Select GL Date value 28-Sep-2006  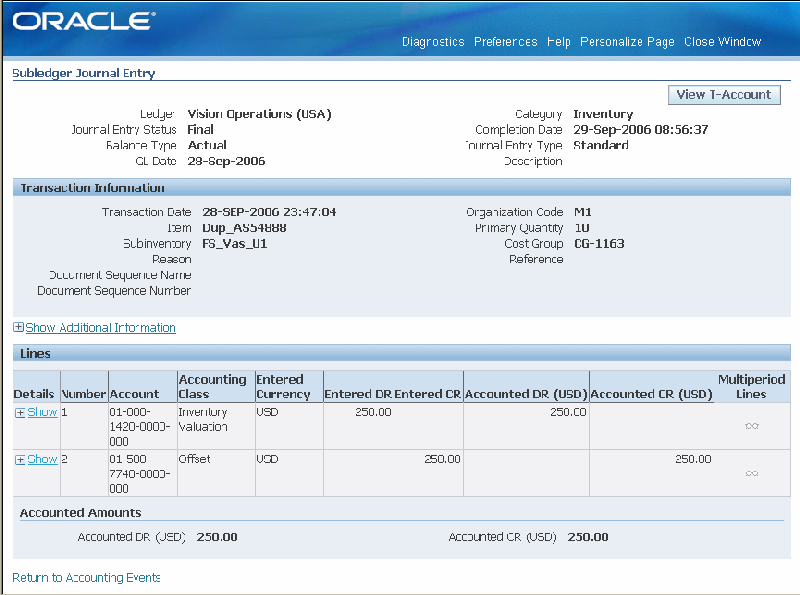click(x=226, y=161)
